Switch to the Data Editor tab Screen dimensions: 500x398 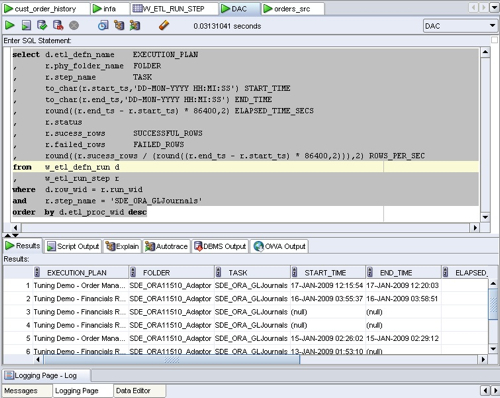click(139, 390)
